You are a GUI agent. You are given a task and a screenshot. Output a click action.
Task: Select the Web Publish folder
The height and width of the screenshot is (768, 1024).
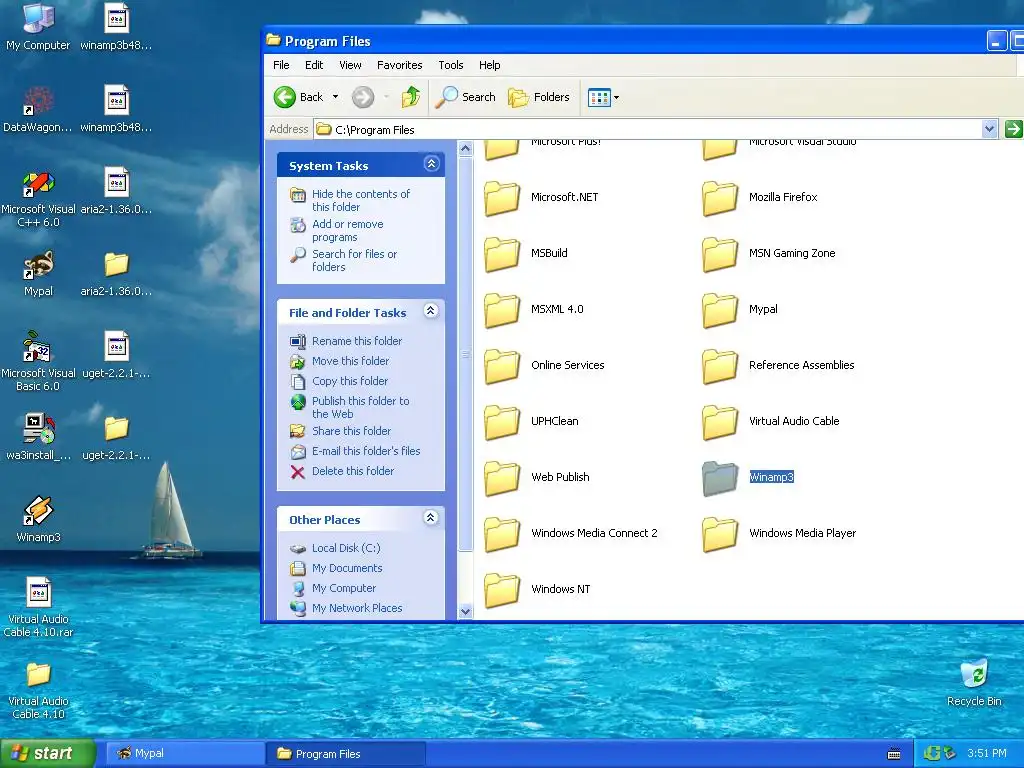(x=537, y=478)
